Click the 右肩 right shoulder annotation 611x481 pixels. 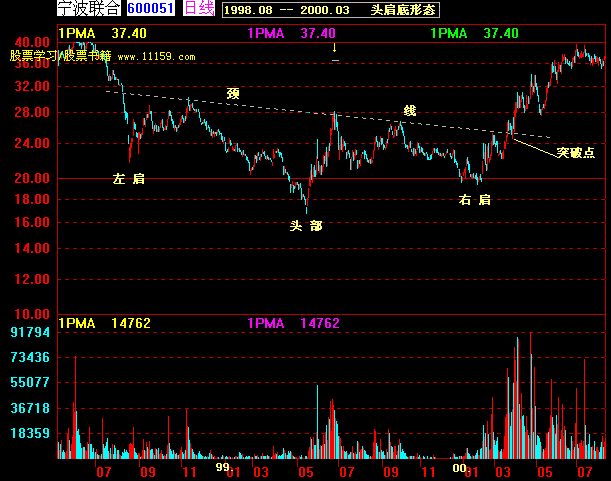click(x=475, y=200)
